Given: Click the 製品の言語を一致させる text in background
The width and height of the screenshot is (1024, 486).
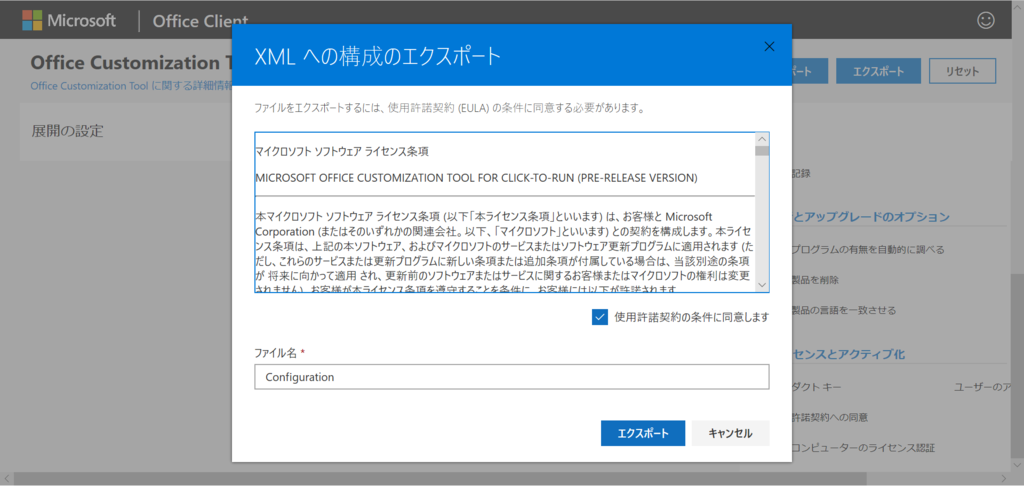Looking at the screenshot, I should 844,310.
